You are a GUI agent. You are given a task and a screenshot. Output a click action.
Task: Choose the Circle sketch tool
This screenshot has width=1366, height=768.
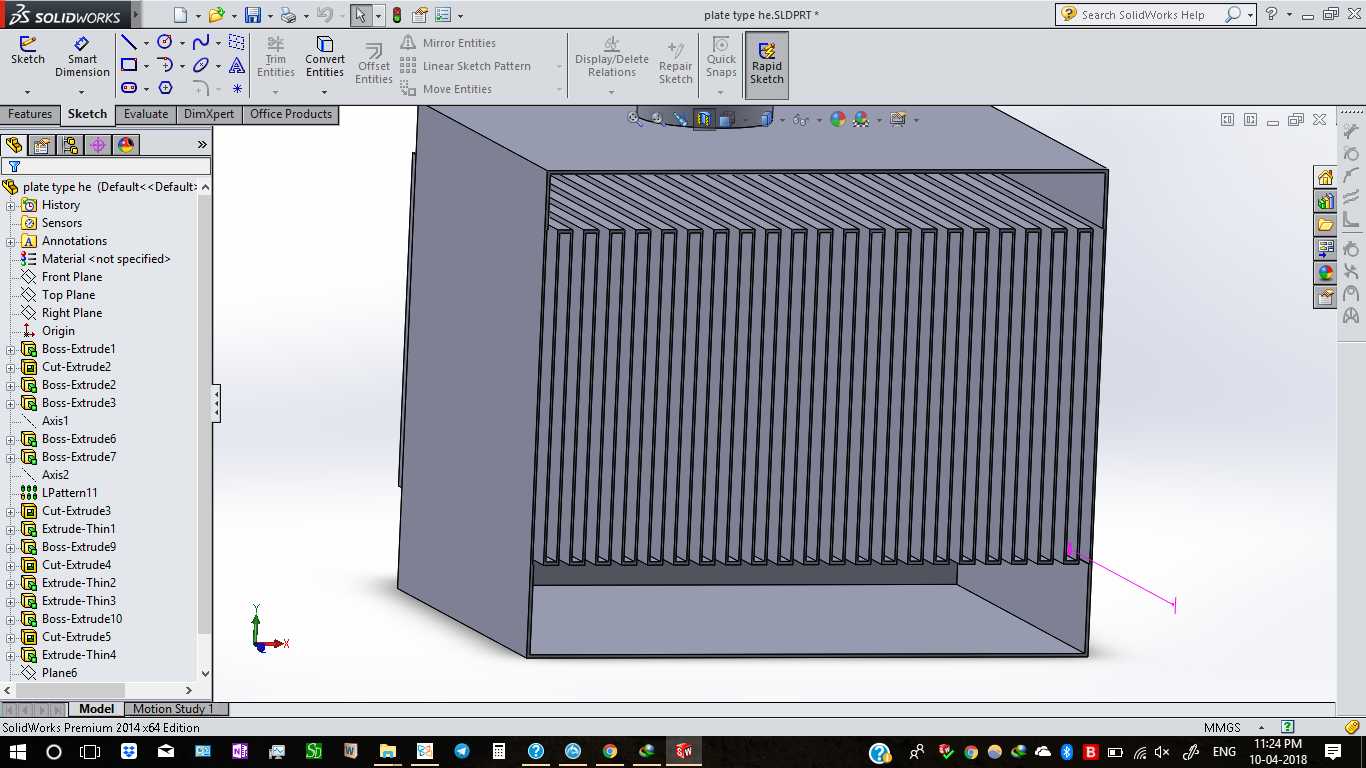(x=165, y=42)
